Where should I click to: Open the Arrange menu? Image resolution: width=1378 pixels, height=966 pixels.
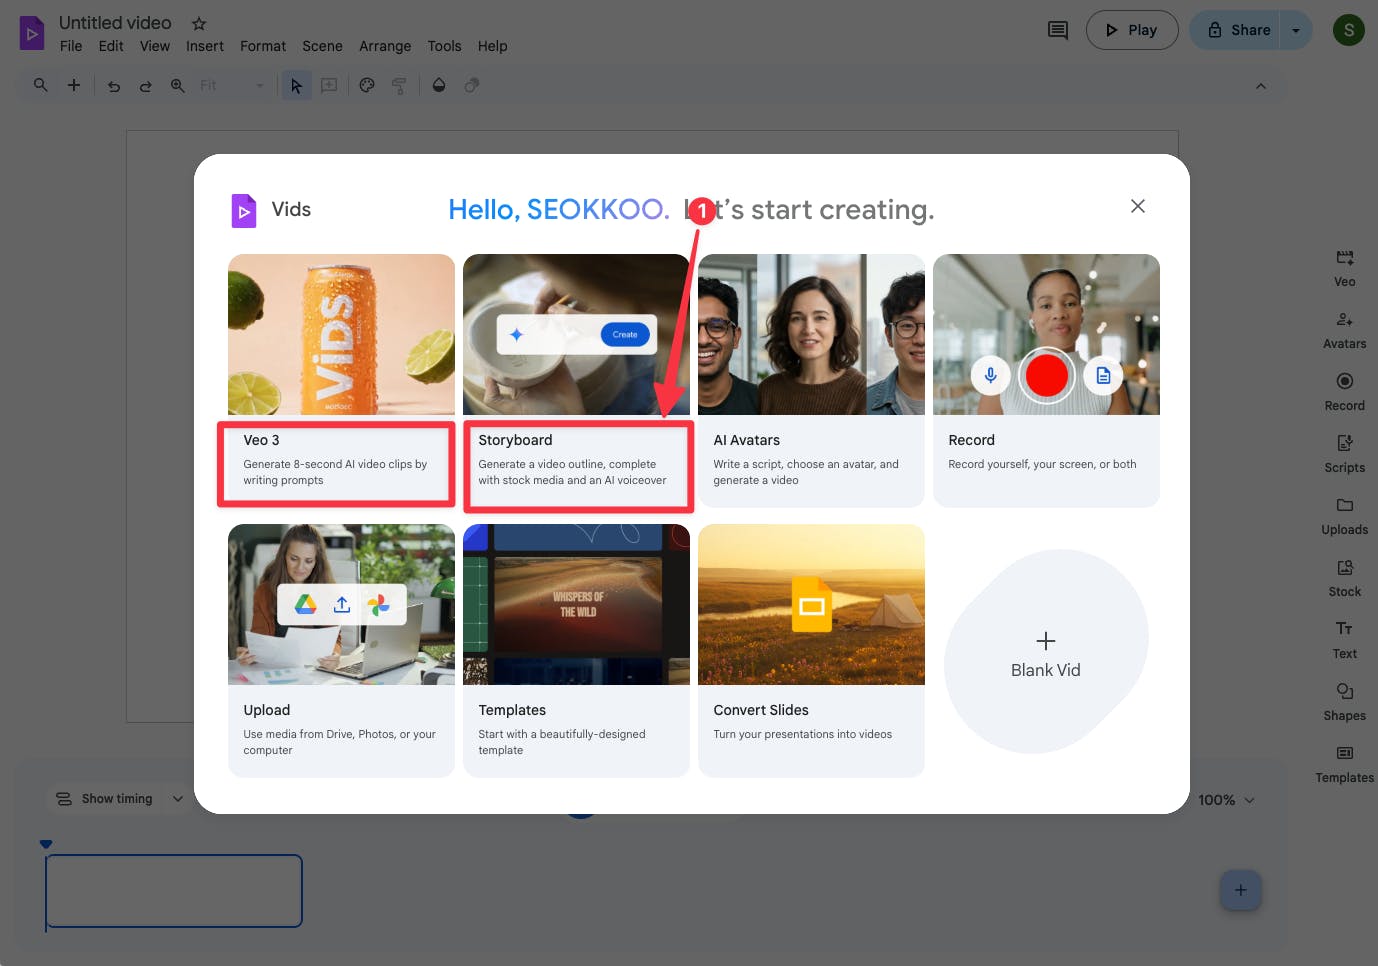click(385, 46)
